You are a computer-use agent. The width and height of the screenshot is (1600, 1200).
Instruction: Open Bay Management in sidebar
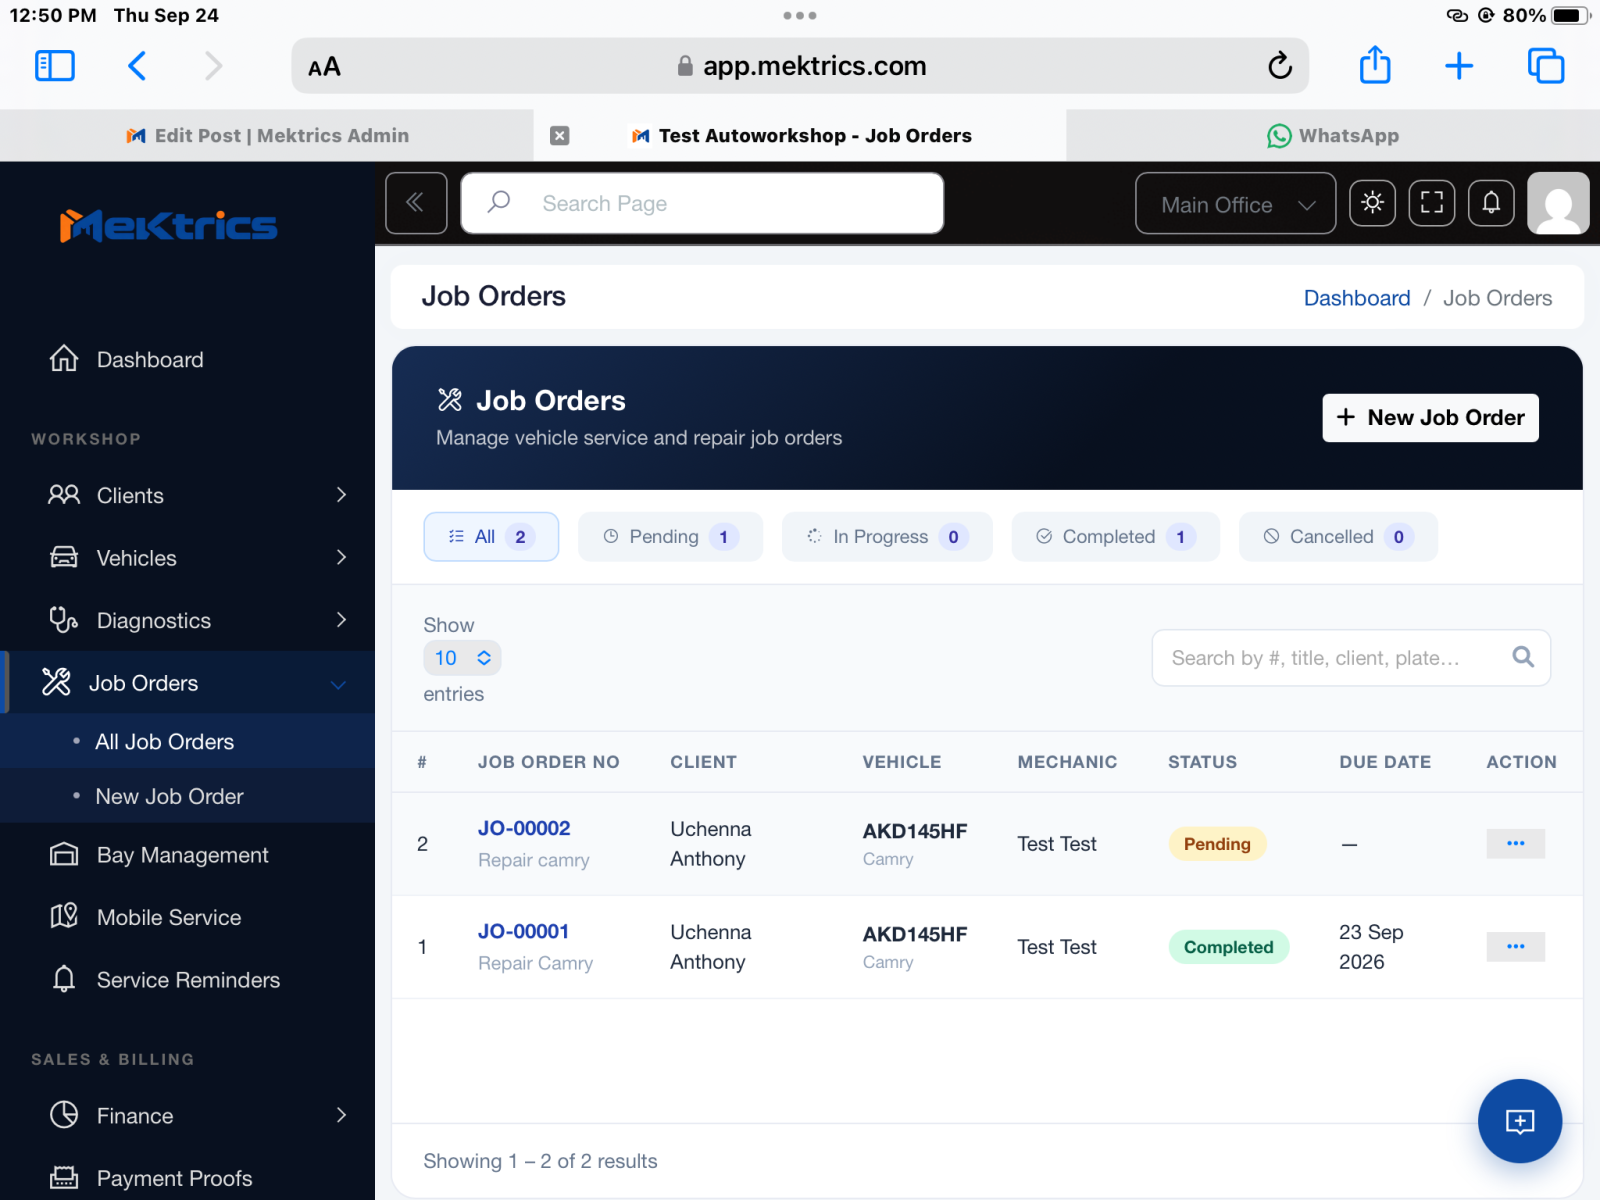click(x=187, y=855)
